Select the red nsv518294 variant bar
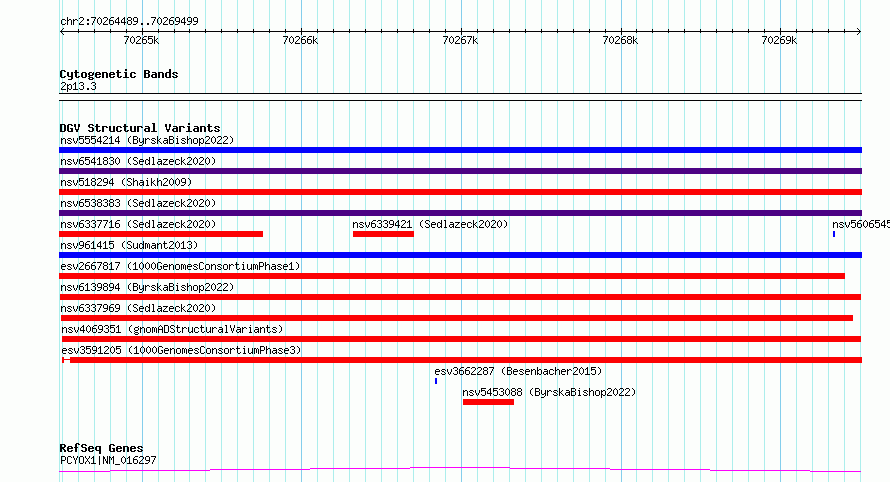The height and width of the screenshot is (482, 890). [460, 192]
